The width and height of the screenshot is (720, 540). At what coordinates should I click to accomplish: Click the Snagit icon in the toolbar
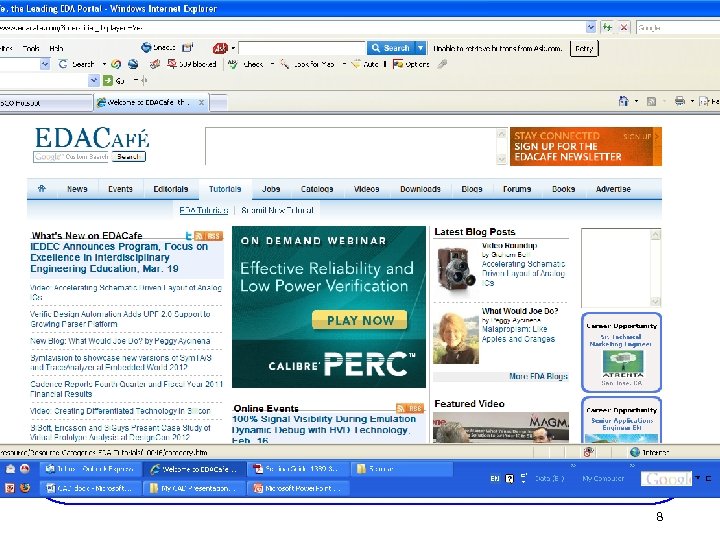coord(146,47)
